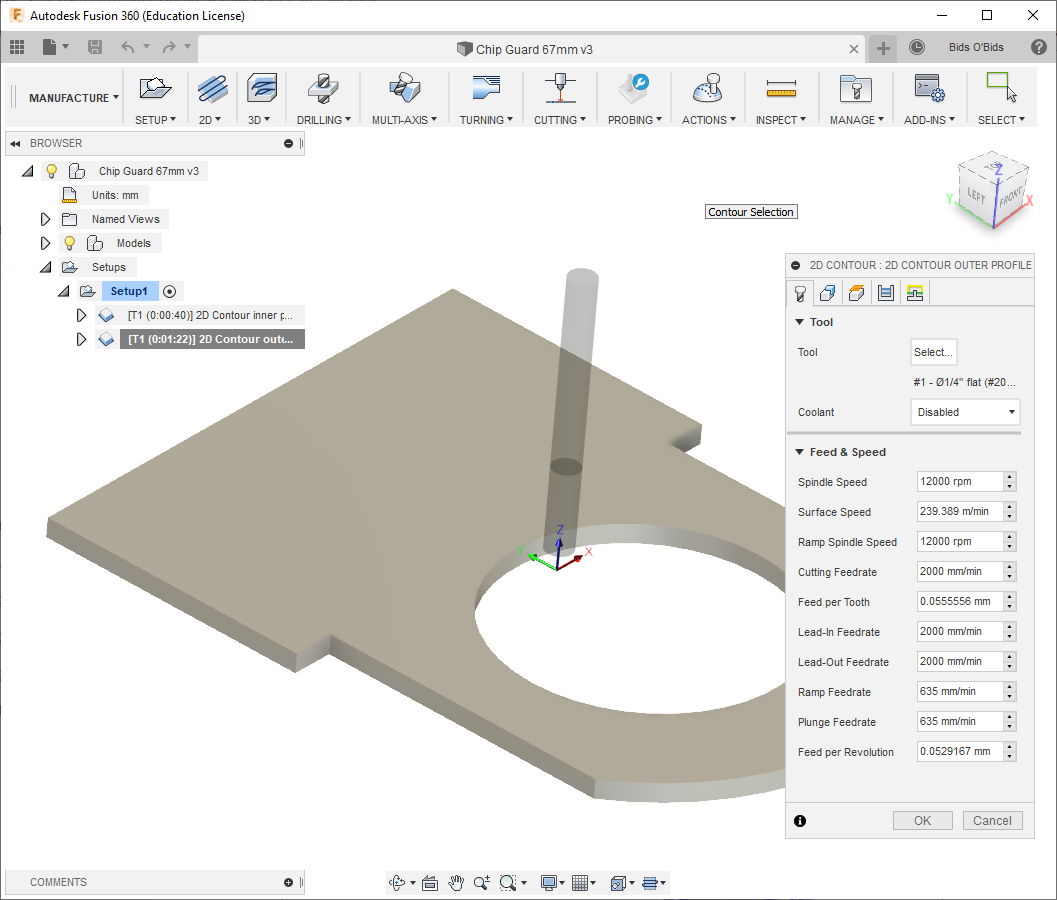Collapse the Browser panel arrows
Viewport: 1057px width, 900px height.
(x=16, y=144)
